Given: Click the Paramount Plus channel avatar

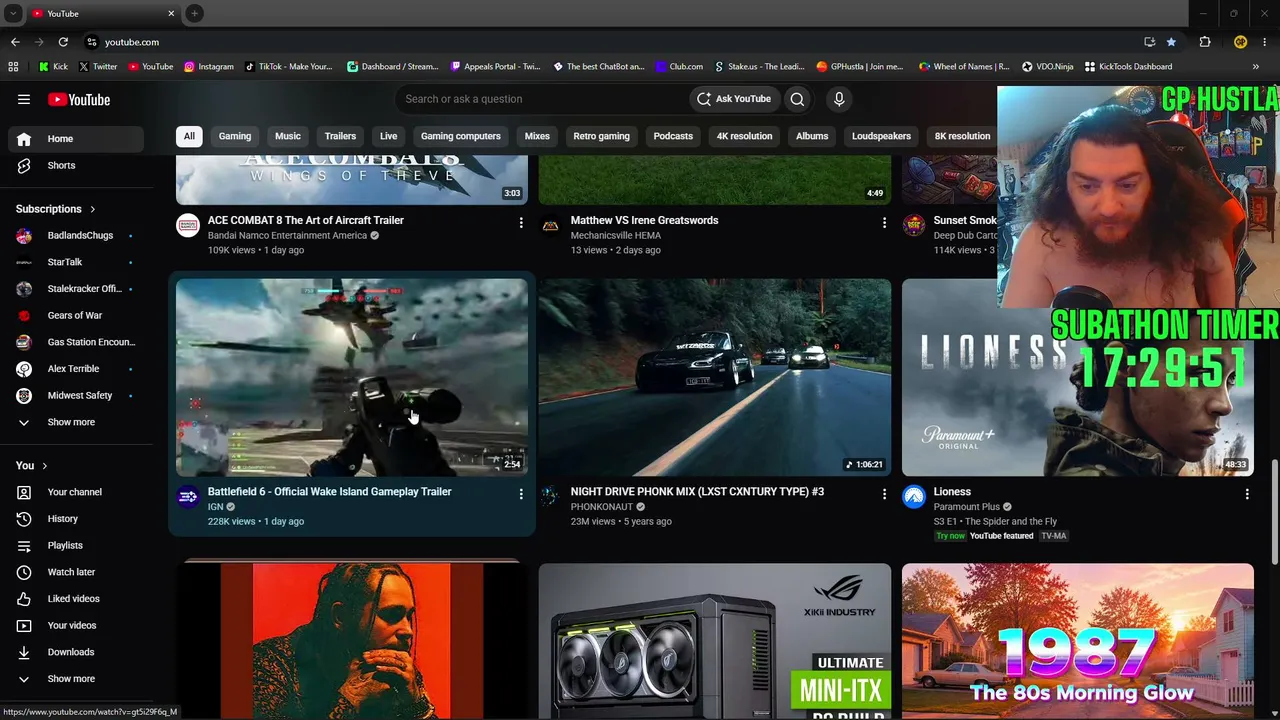Looking at the screenshot, I should click(x=914, y=497).
